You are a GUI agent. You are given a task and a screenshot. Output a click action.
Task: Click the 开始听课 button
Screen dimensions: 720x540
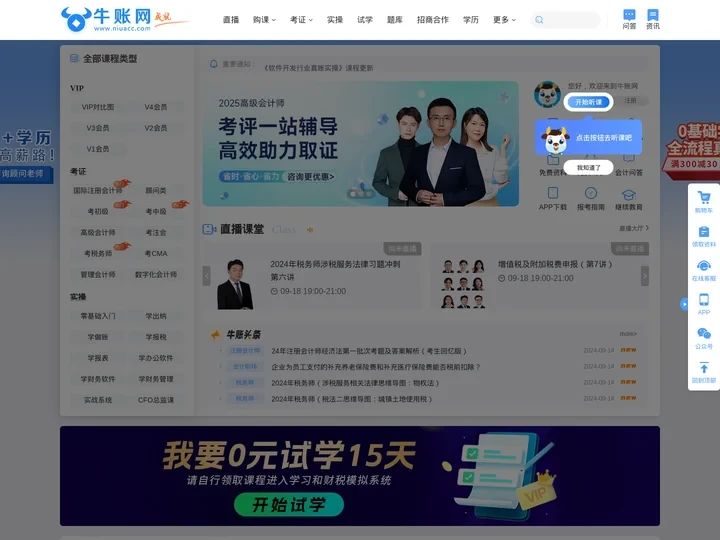588,102
